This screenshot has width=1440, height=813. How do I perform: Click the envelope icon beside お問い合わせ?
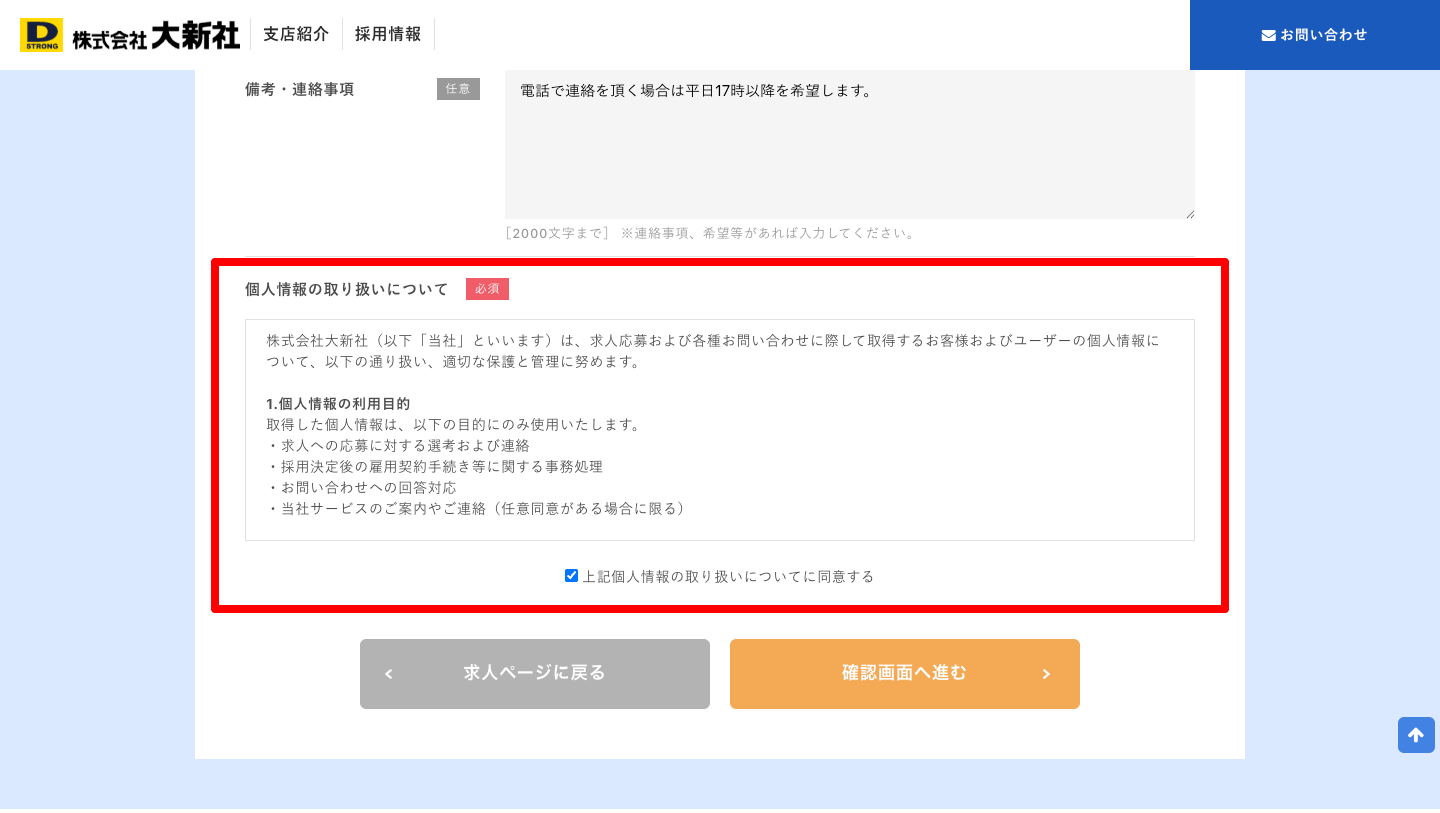pyautogui.click(x=1268, y=35)
